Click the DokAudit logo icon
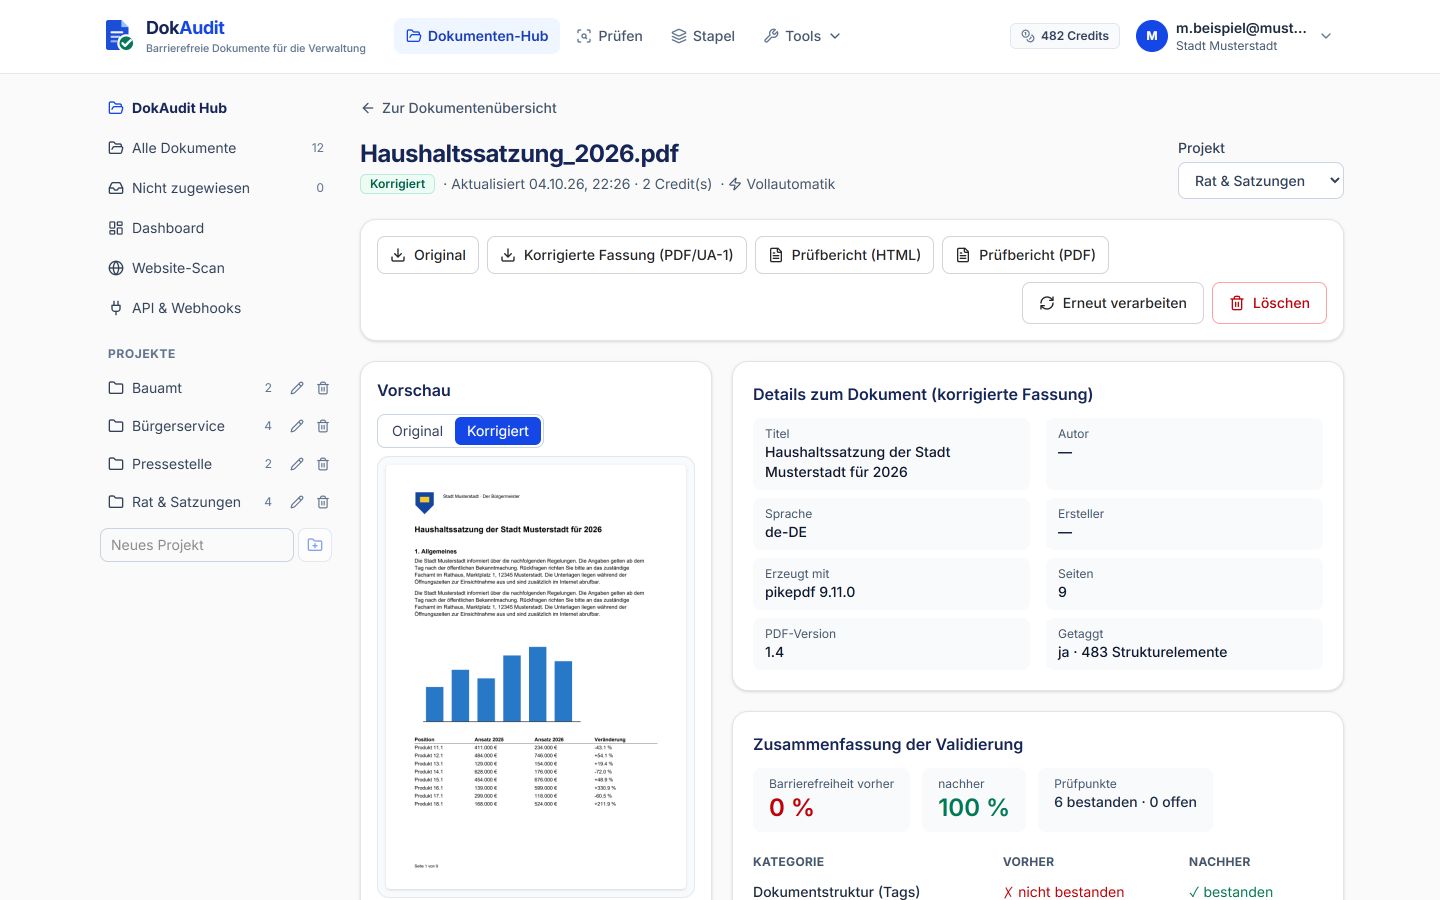 tap(120, 35)
